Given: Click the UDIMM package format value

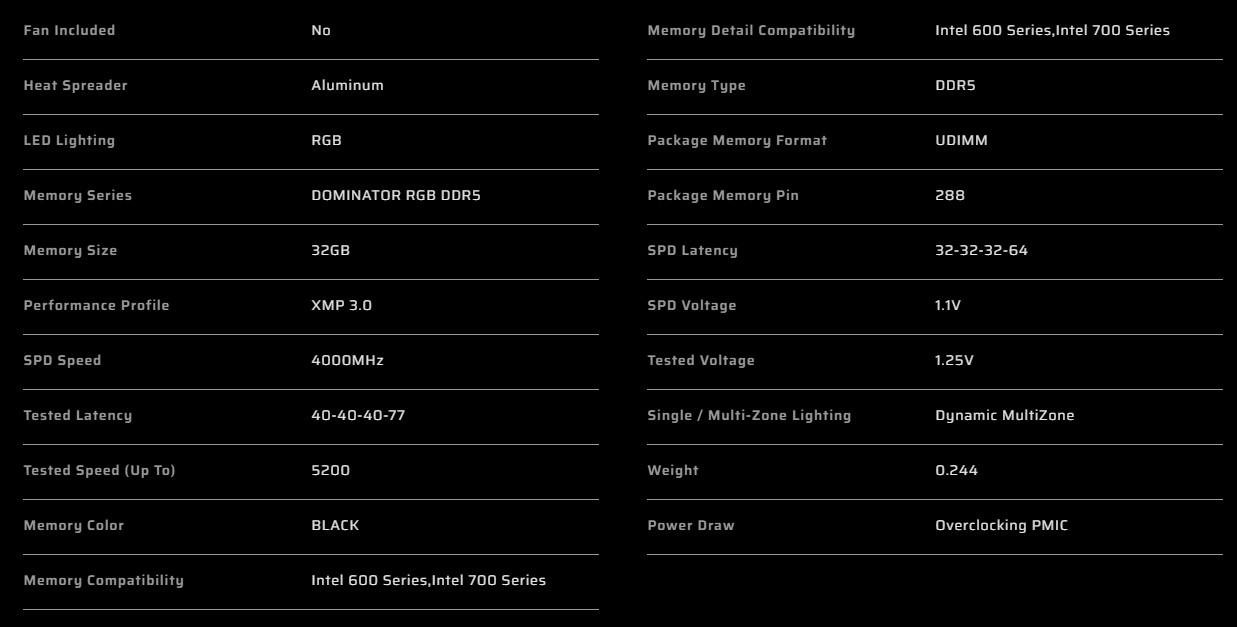Looking at the screenshot, I should point(961,140).
